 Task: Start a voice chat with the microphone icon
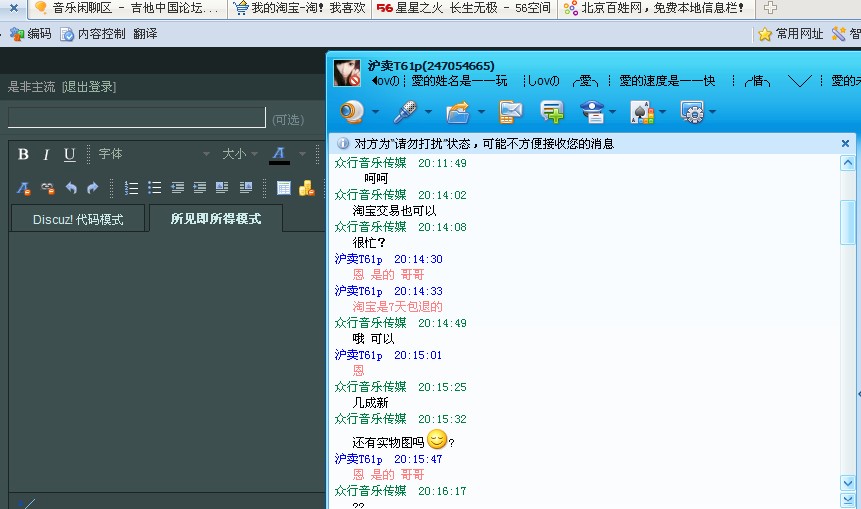[404, 111]
